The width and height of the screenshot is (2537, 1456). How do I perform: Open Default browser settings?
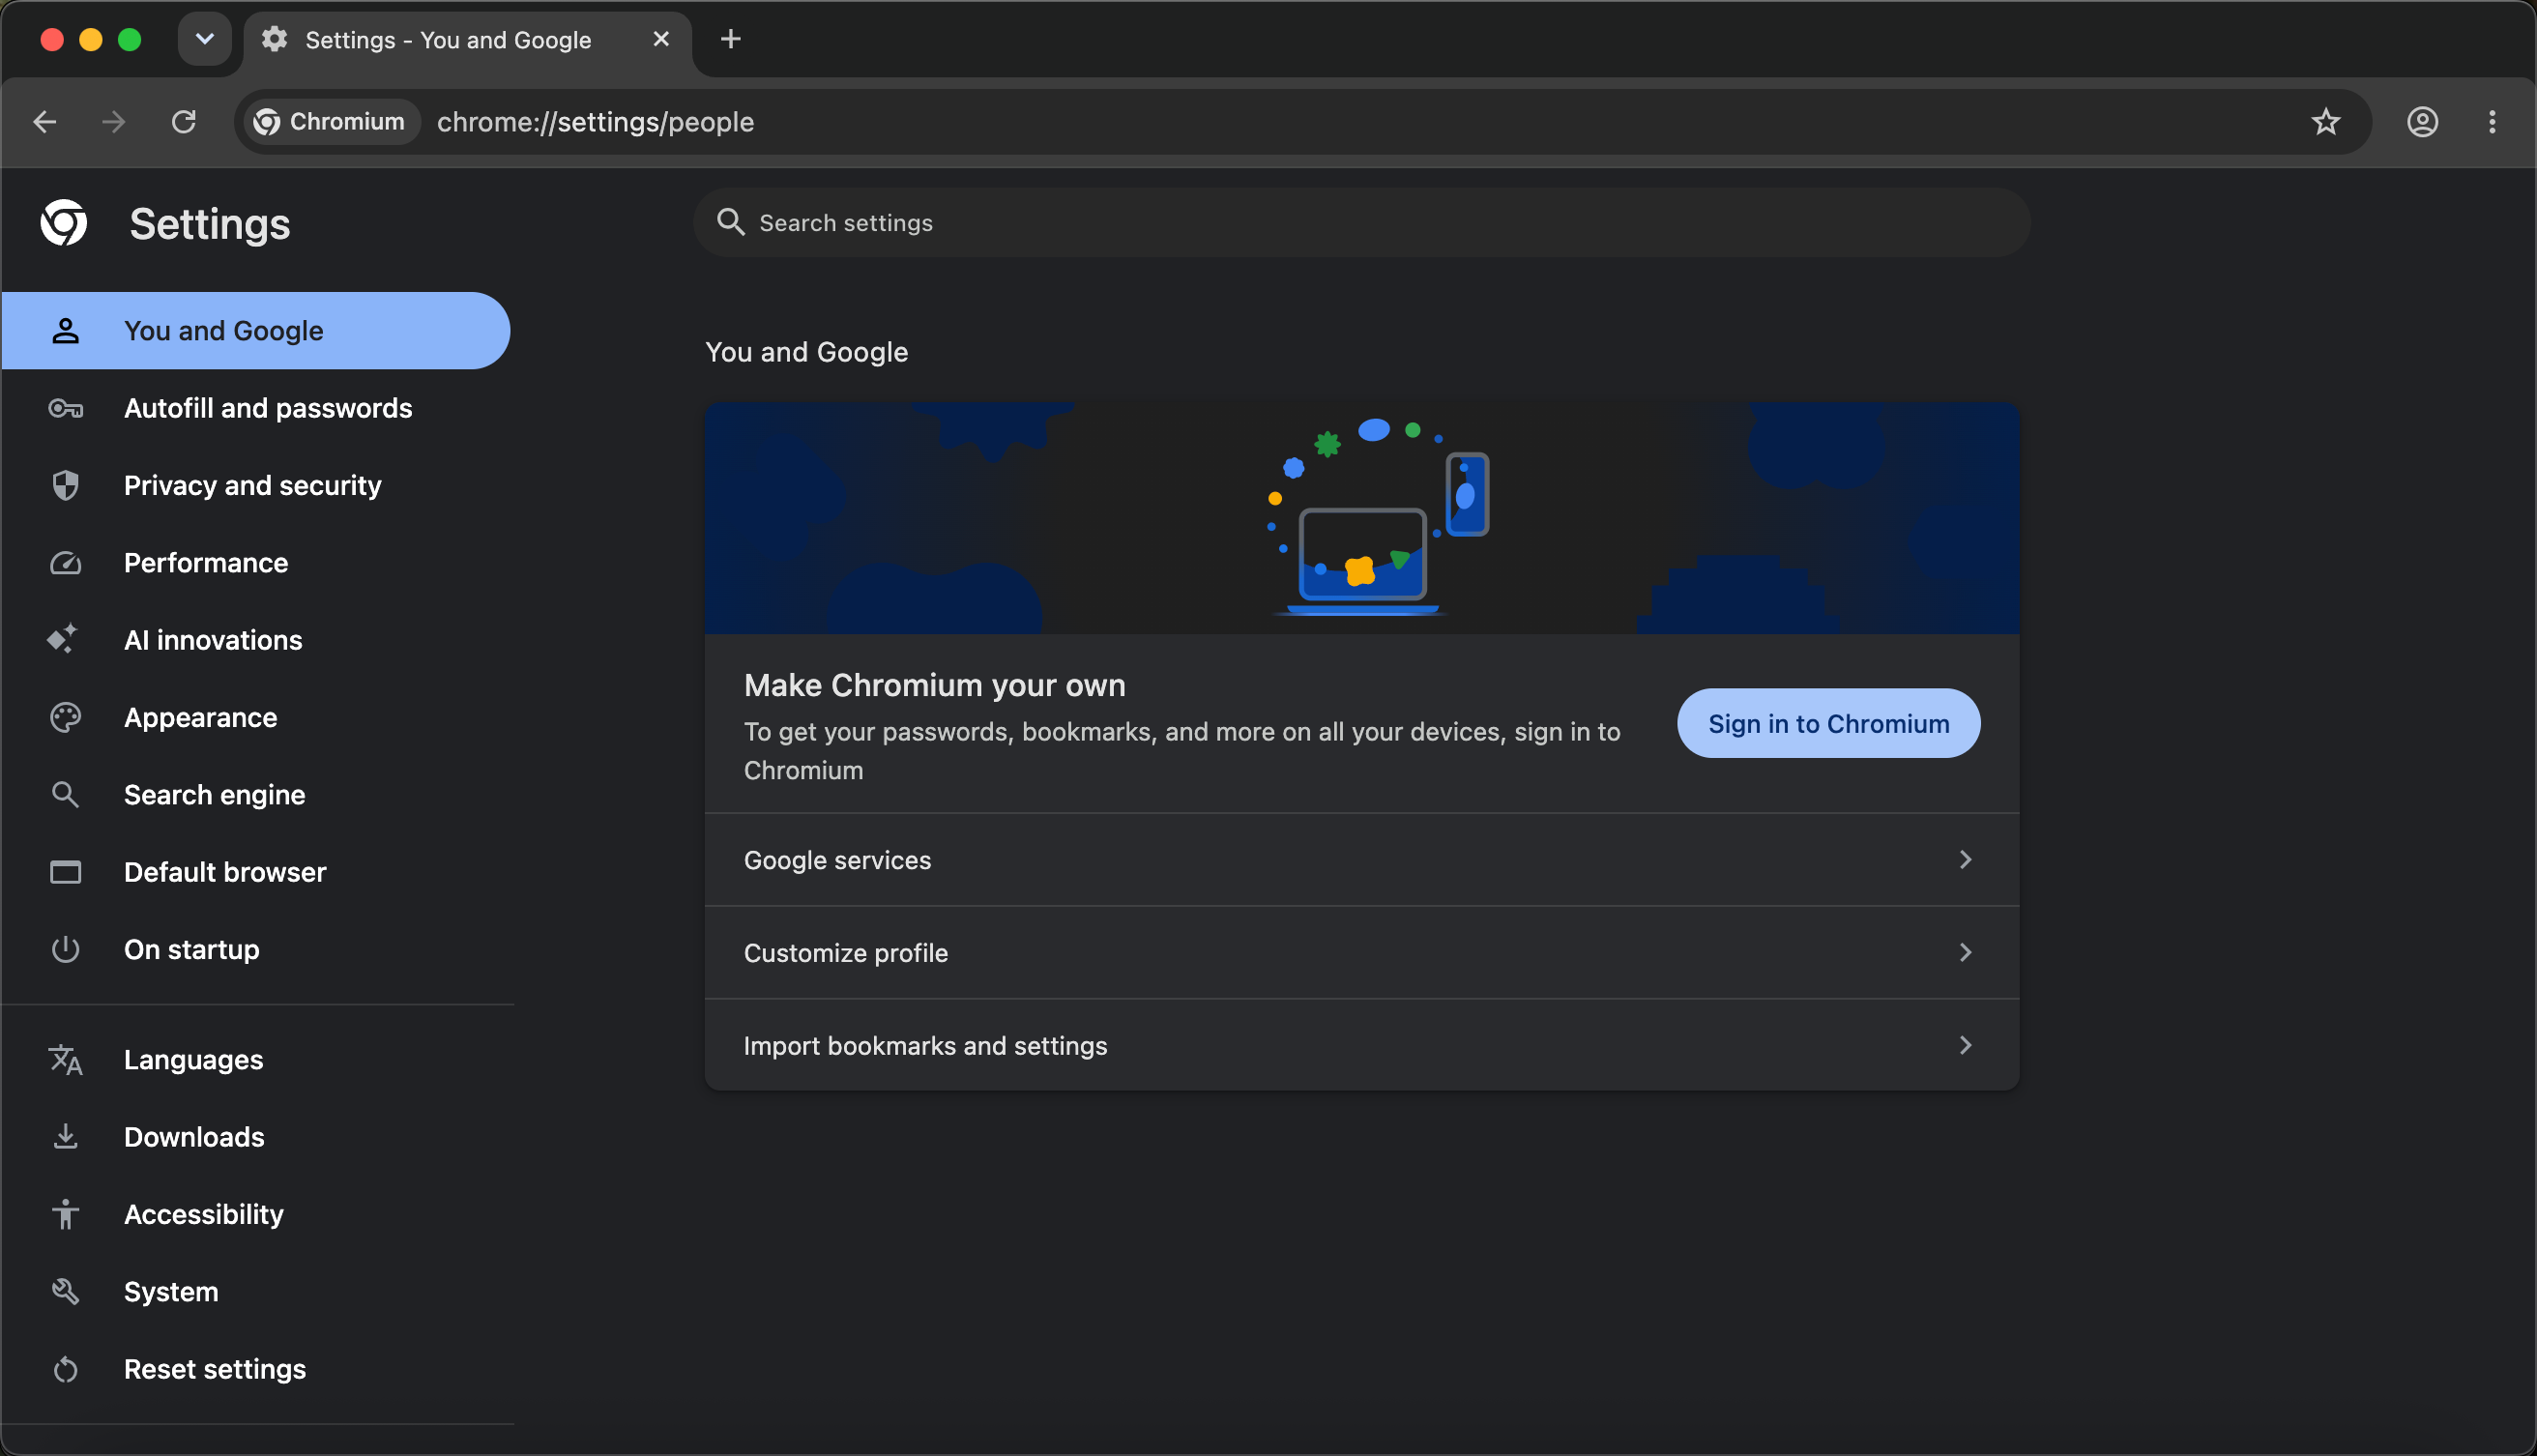(x=256, y=872)
